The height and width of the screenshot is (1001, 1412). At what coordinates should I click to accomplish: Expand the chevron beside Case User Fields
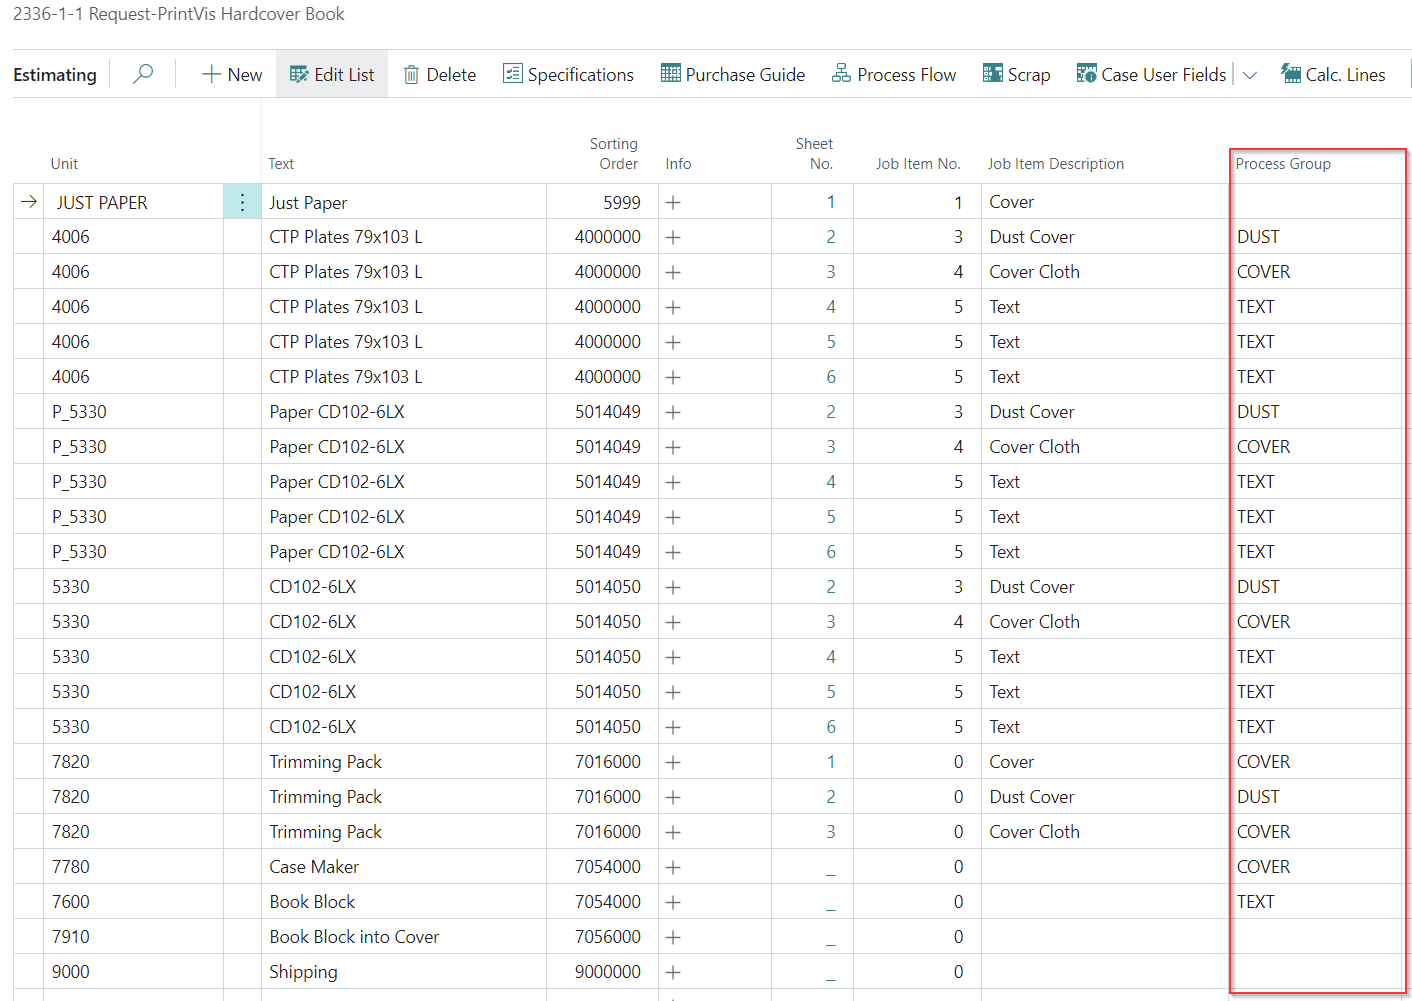(1250, 75)
